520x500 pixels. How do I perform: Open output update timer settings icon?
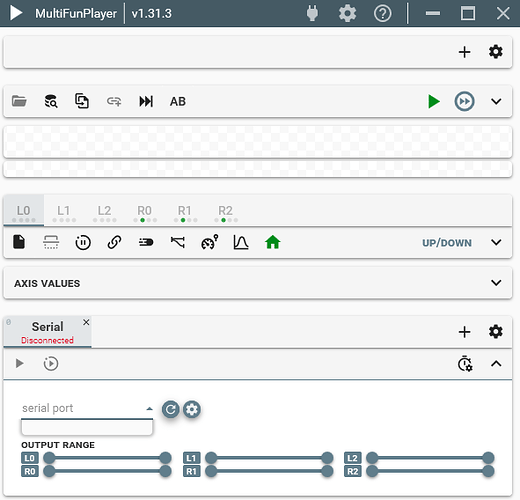point(465,364)
